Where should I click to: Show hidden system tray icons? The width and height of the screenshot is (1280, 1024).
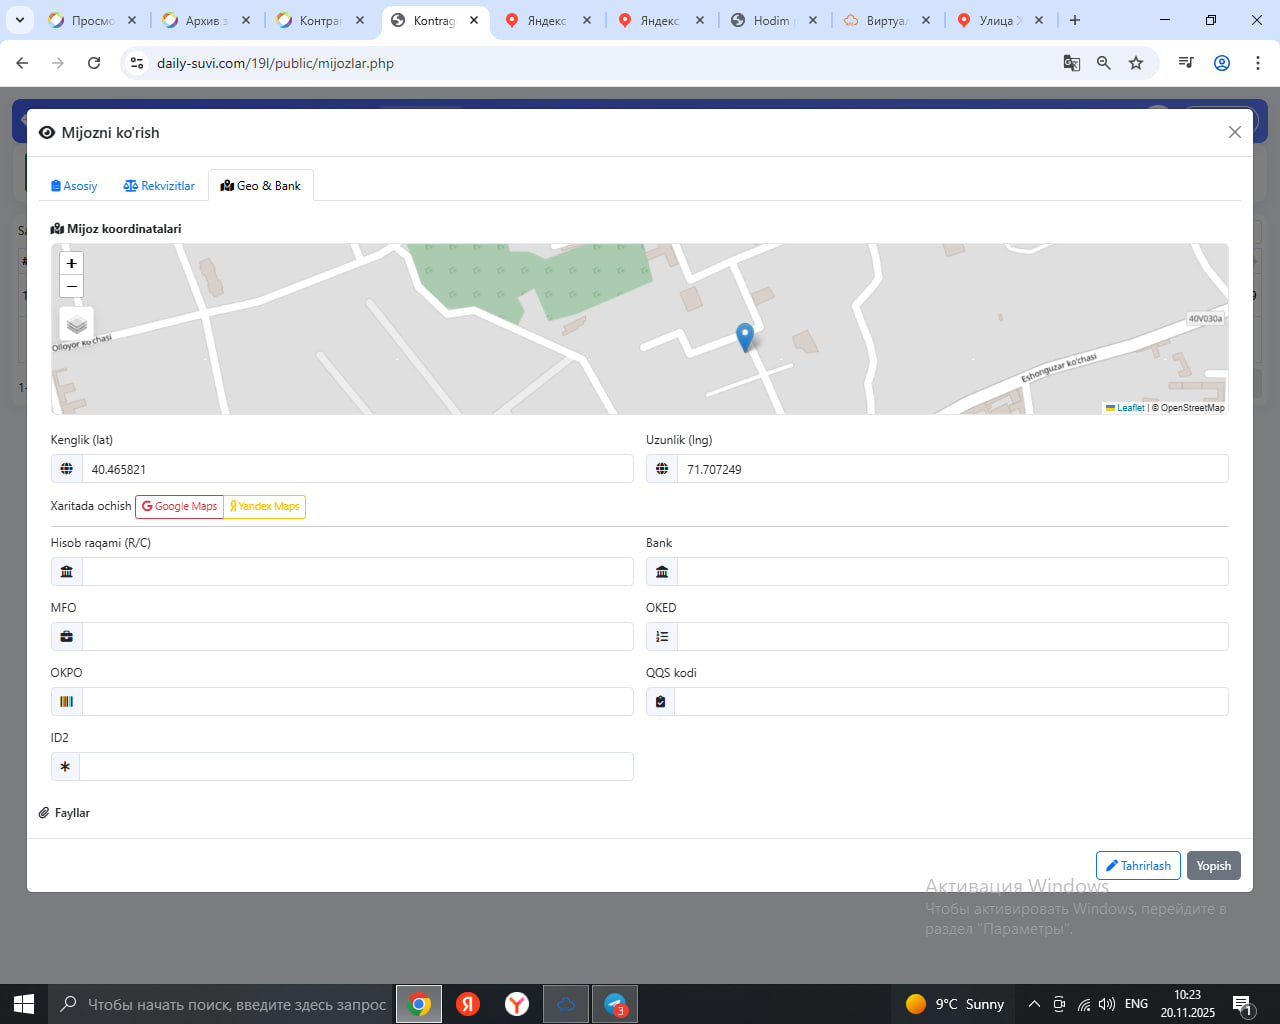tap(1034, 1004)
